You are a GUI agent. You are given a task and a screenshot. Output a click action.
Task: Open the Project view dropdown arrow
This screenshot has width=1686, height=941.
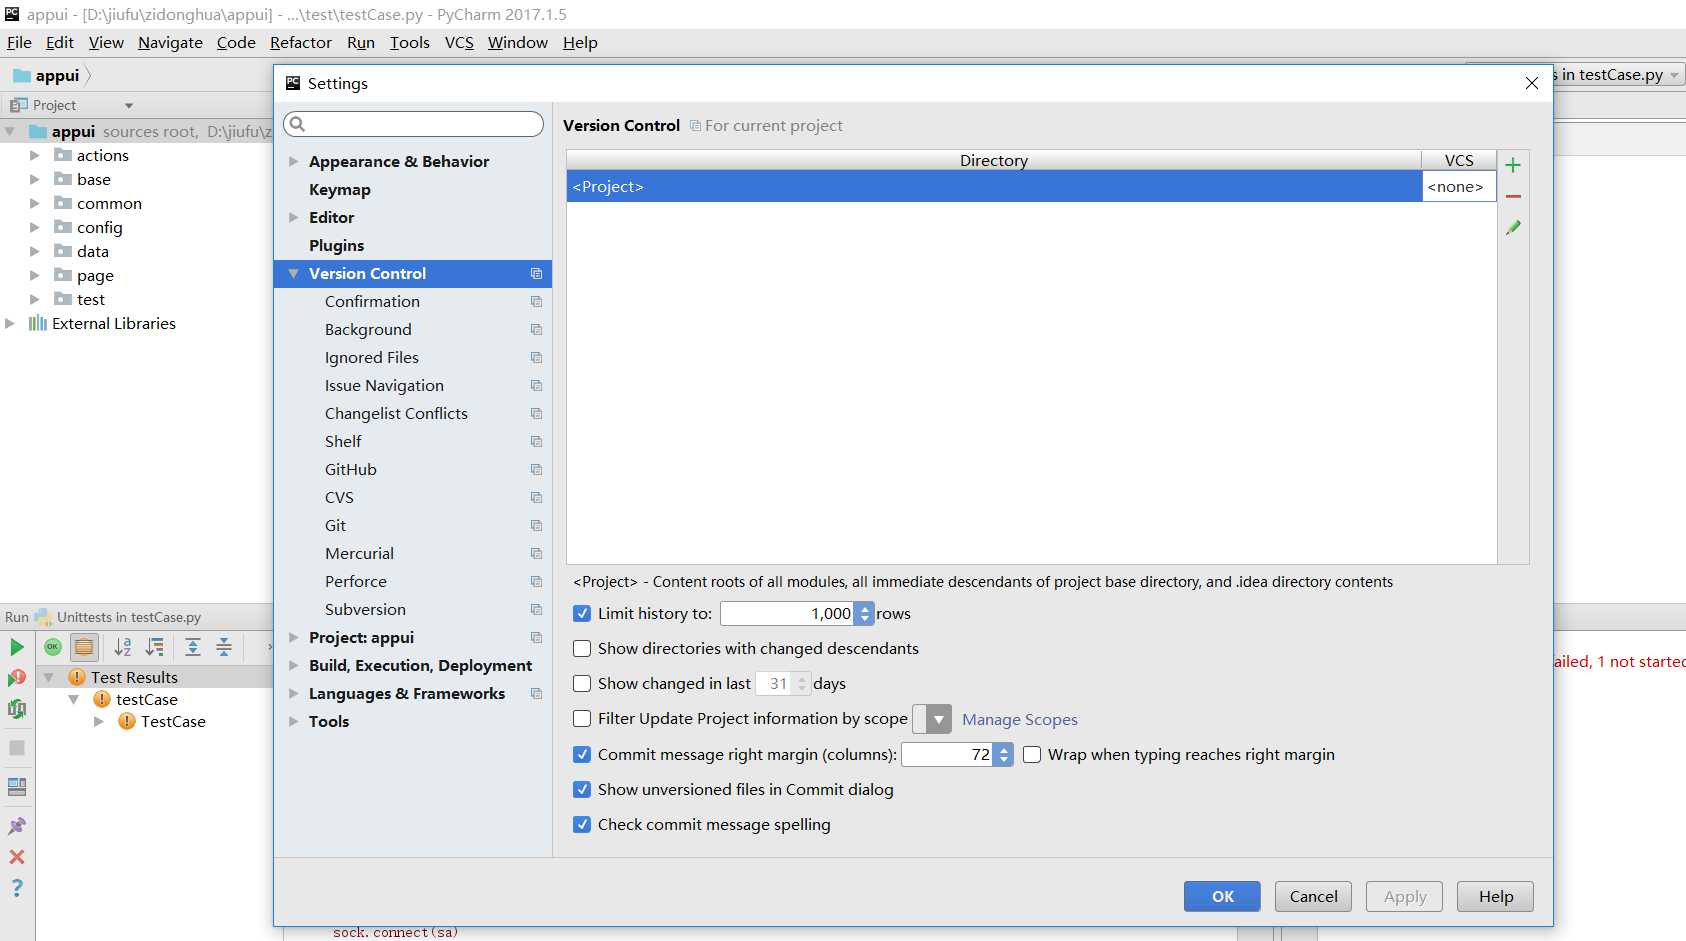point(129,106)
